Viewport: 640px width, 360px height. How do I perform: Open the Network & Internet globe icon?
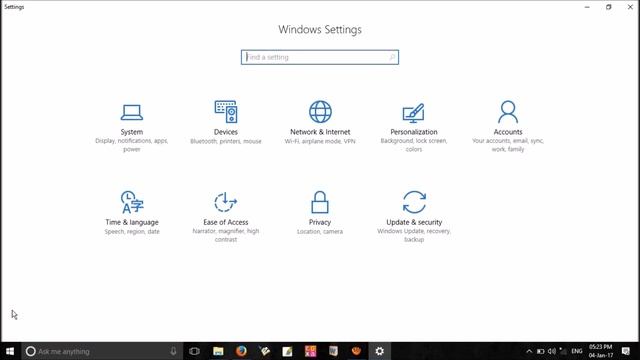pos(320,111)
